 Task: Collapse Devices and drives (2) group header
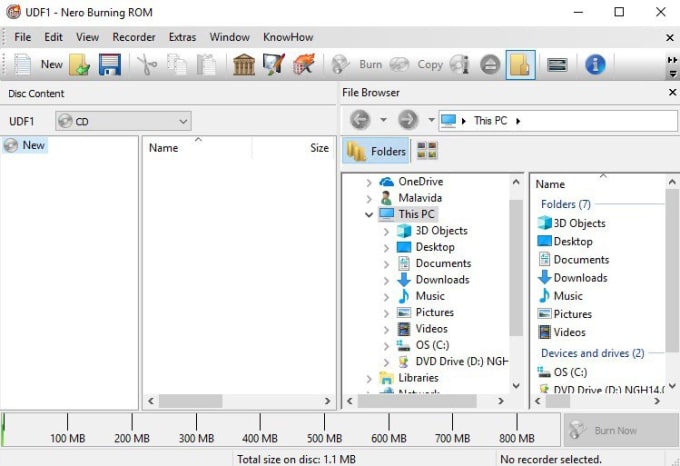(x=592, y=353)
